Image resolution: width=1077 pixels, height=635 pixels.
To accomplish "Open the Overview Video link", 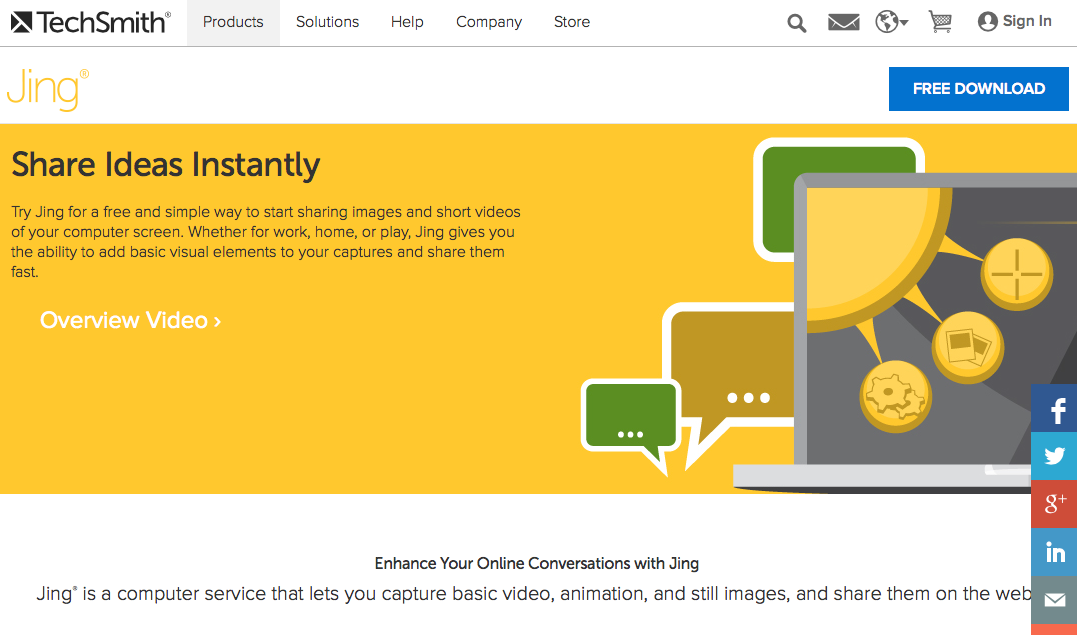I will (x=131, y=320).
